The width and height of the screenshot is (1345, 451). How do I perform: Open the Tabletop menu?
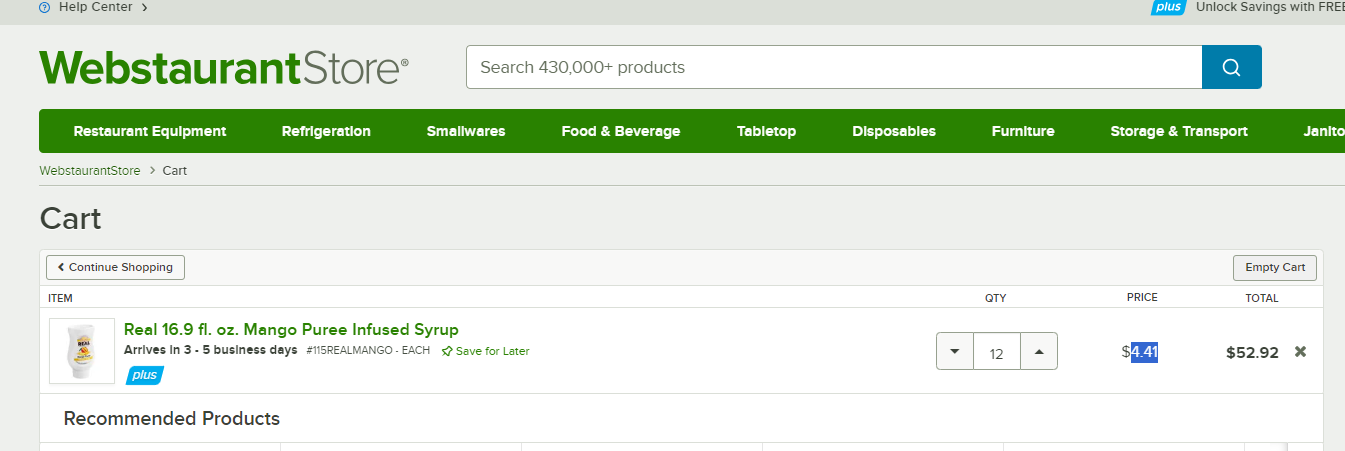point(766,131)
